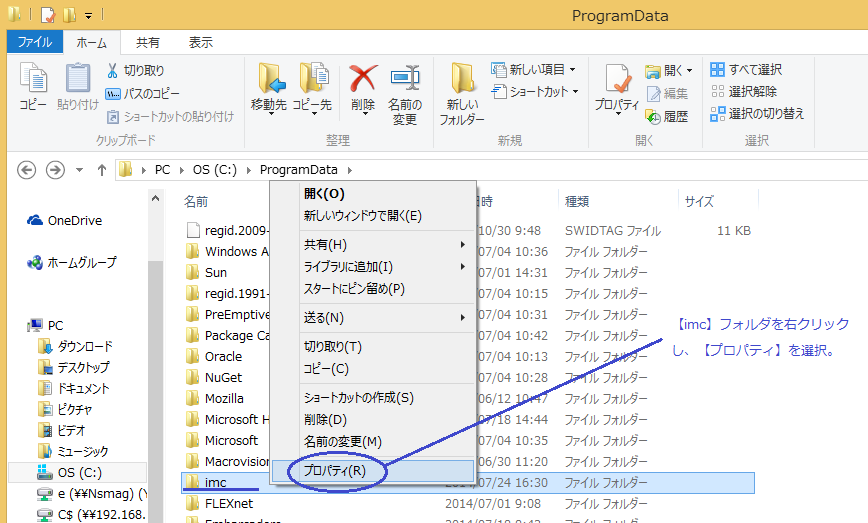Click the 新しいフォルダー (New folder) icon
The image size is (868, 523).
[461, 78]
